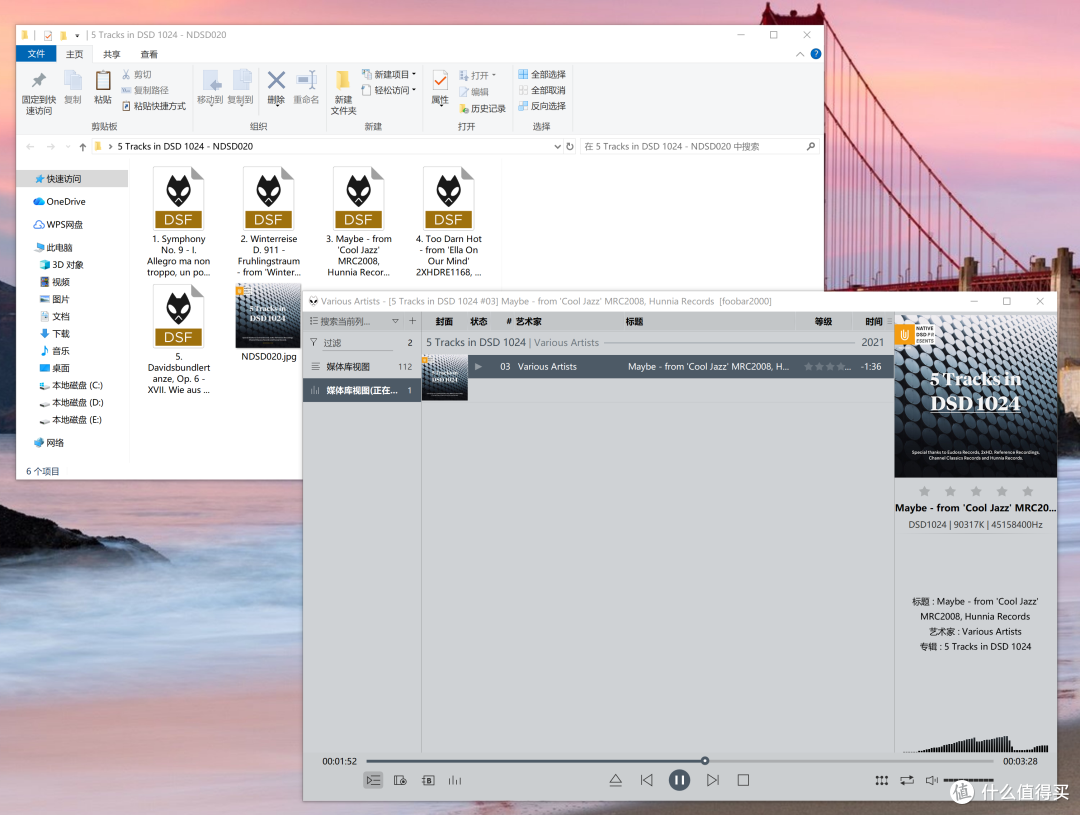Screen dimensions: 1080x815
Task: Click the large 5 Tracks in DSD 1024 cover
Action: 975,395
